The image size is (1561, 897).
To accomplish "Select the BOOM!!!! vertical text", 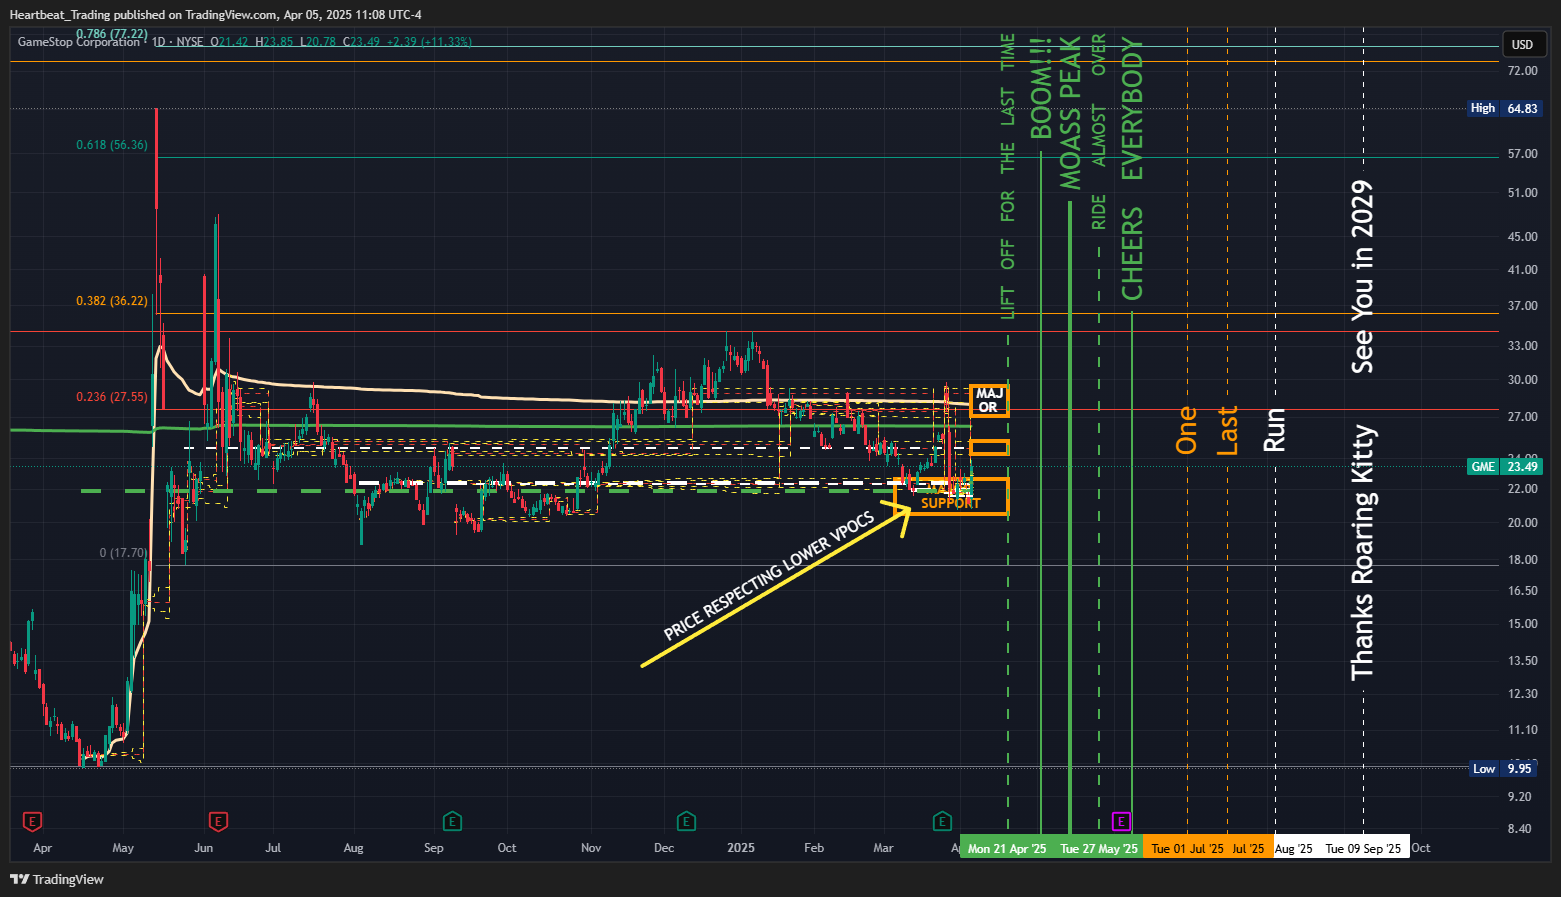I will pyautogui.click(x=1042, y=88).
